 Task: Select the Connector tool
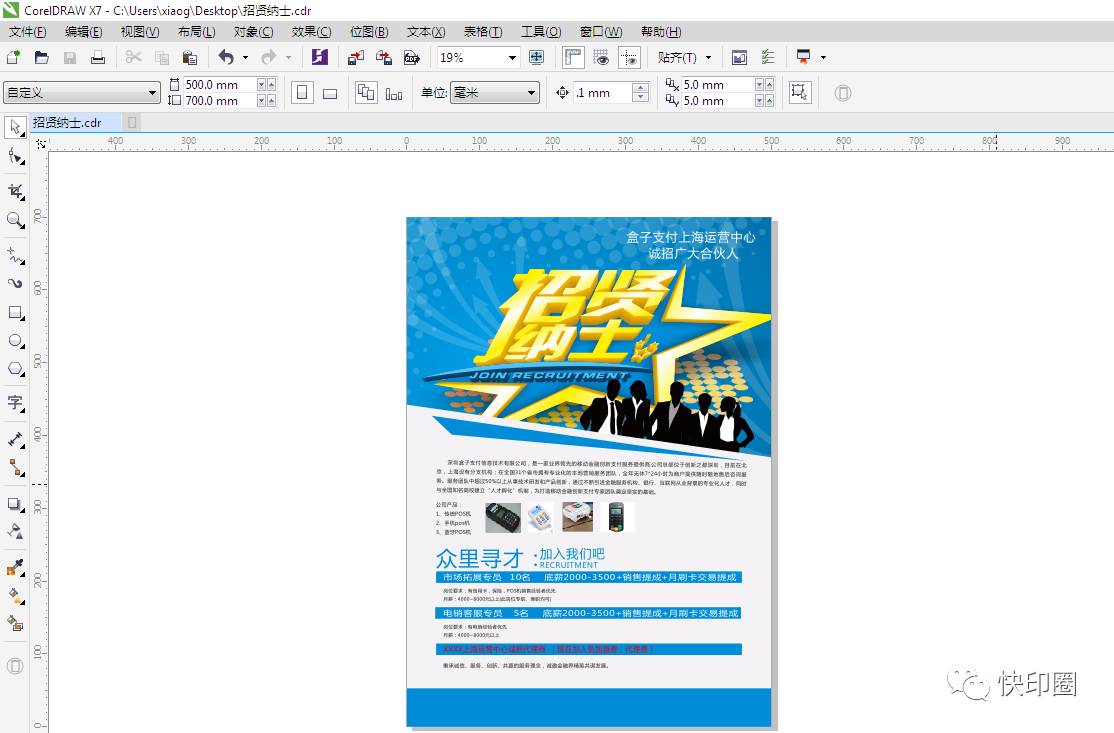pos(15,467)
